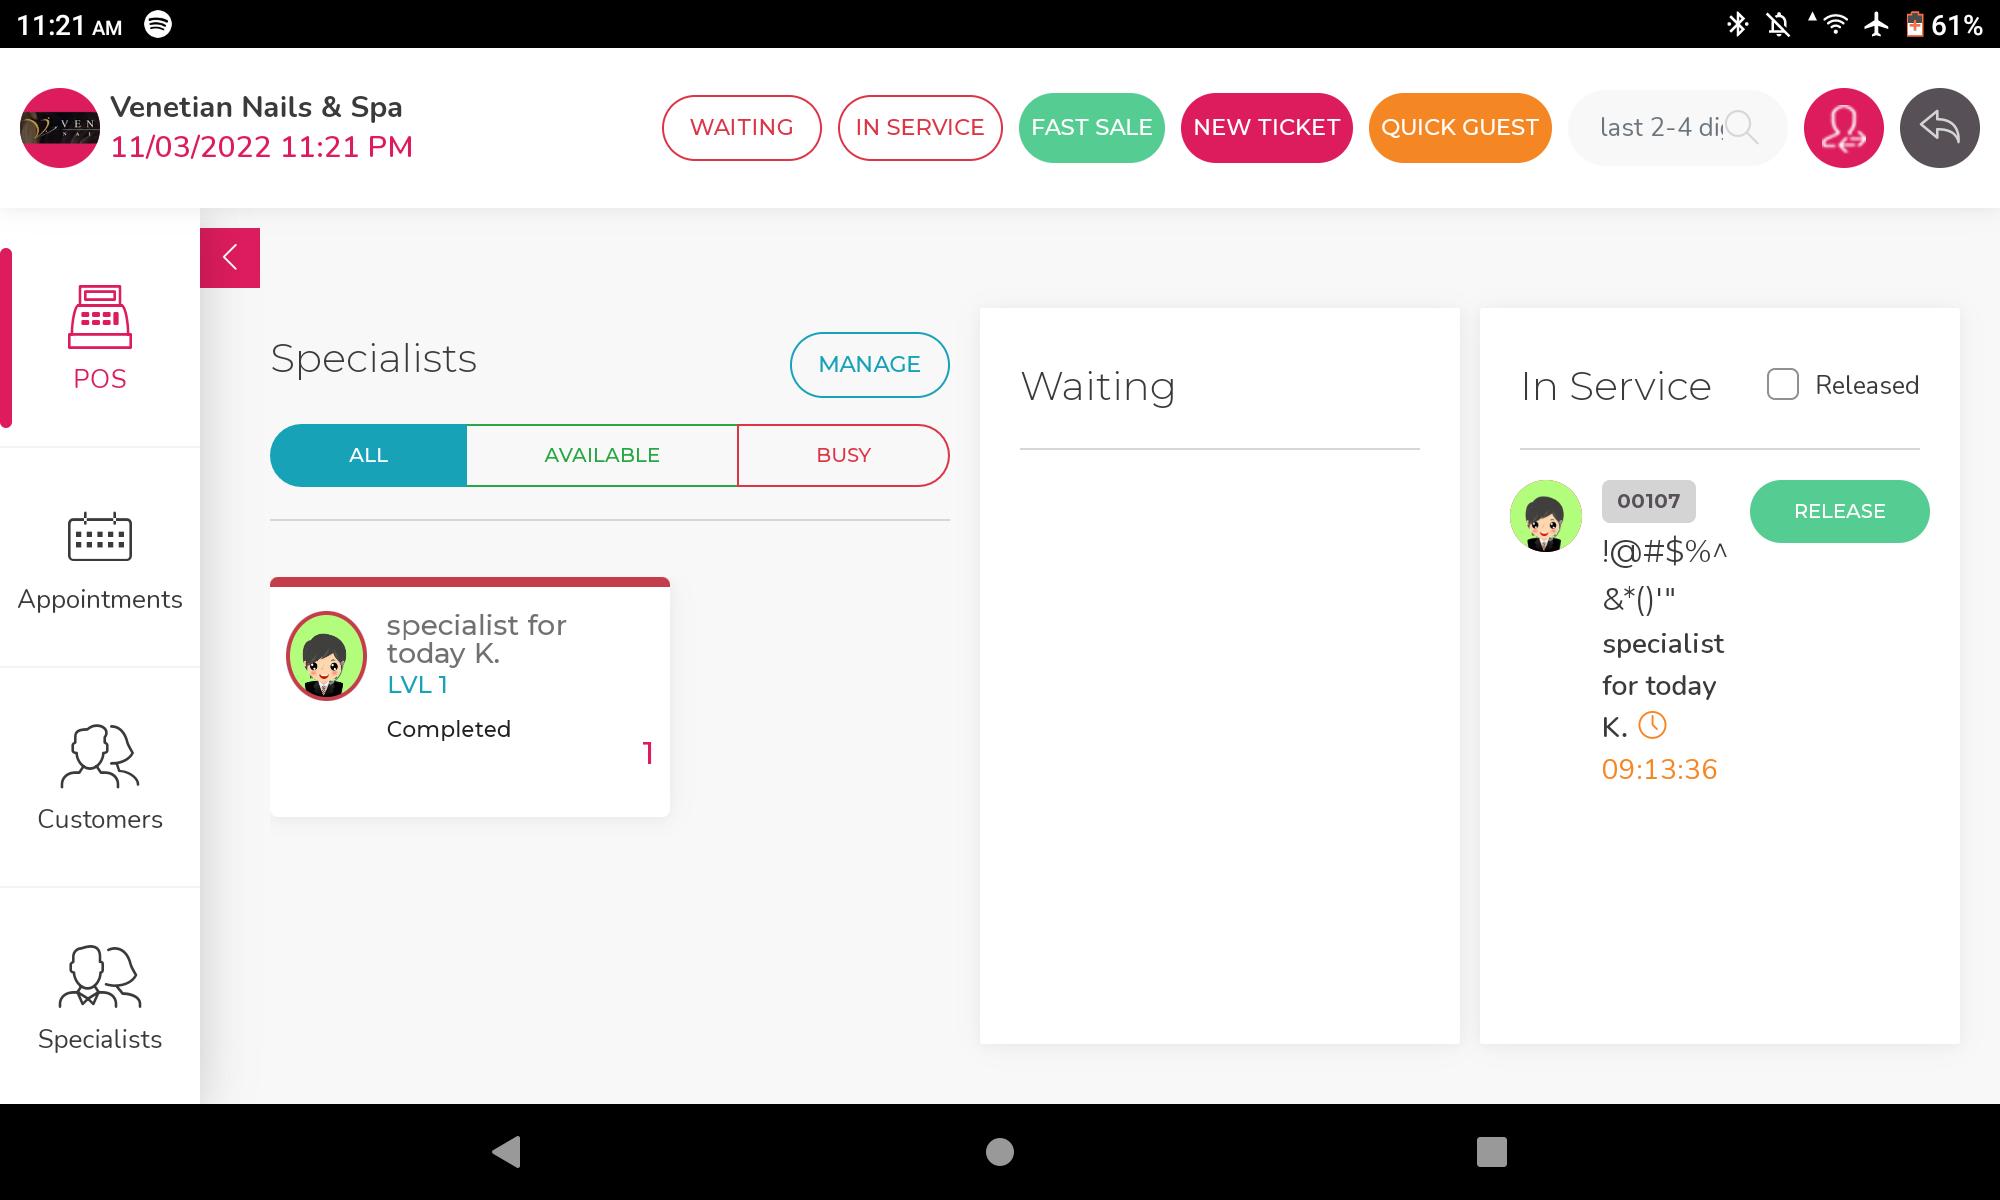Screen dimensions: 2000x1200
Task: Click the Completed label on specialist card
Action: tap(449, 729)
